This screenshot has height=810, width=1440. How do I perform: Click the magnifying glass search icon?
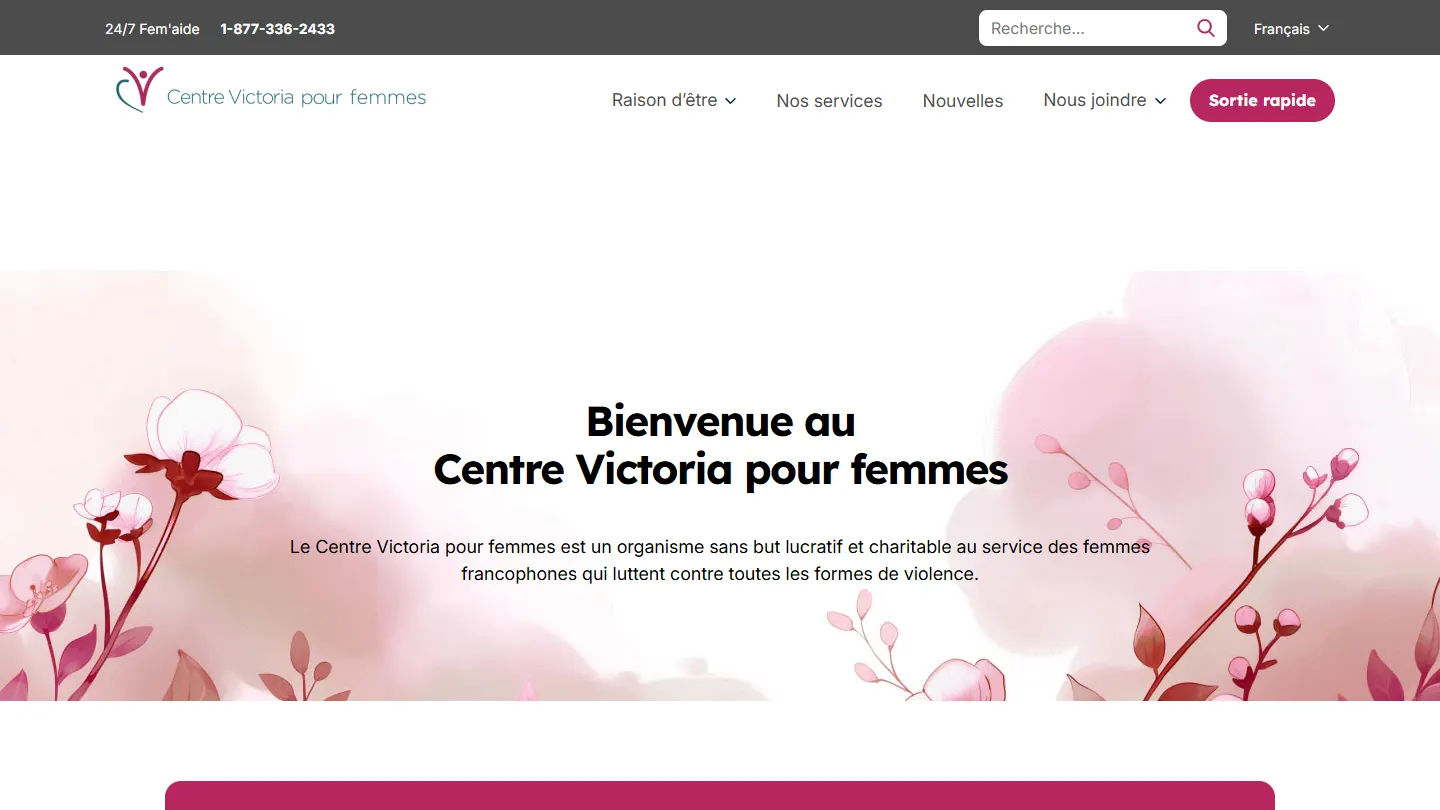pyautogui.click(x=1206, y=28)
